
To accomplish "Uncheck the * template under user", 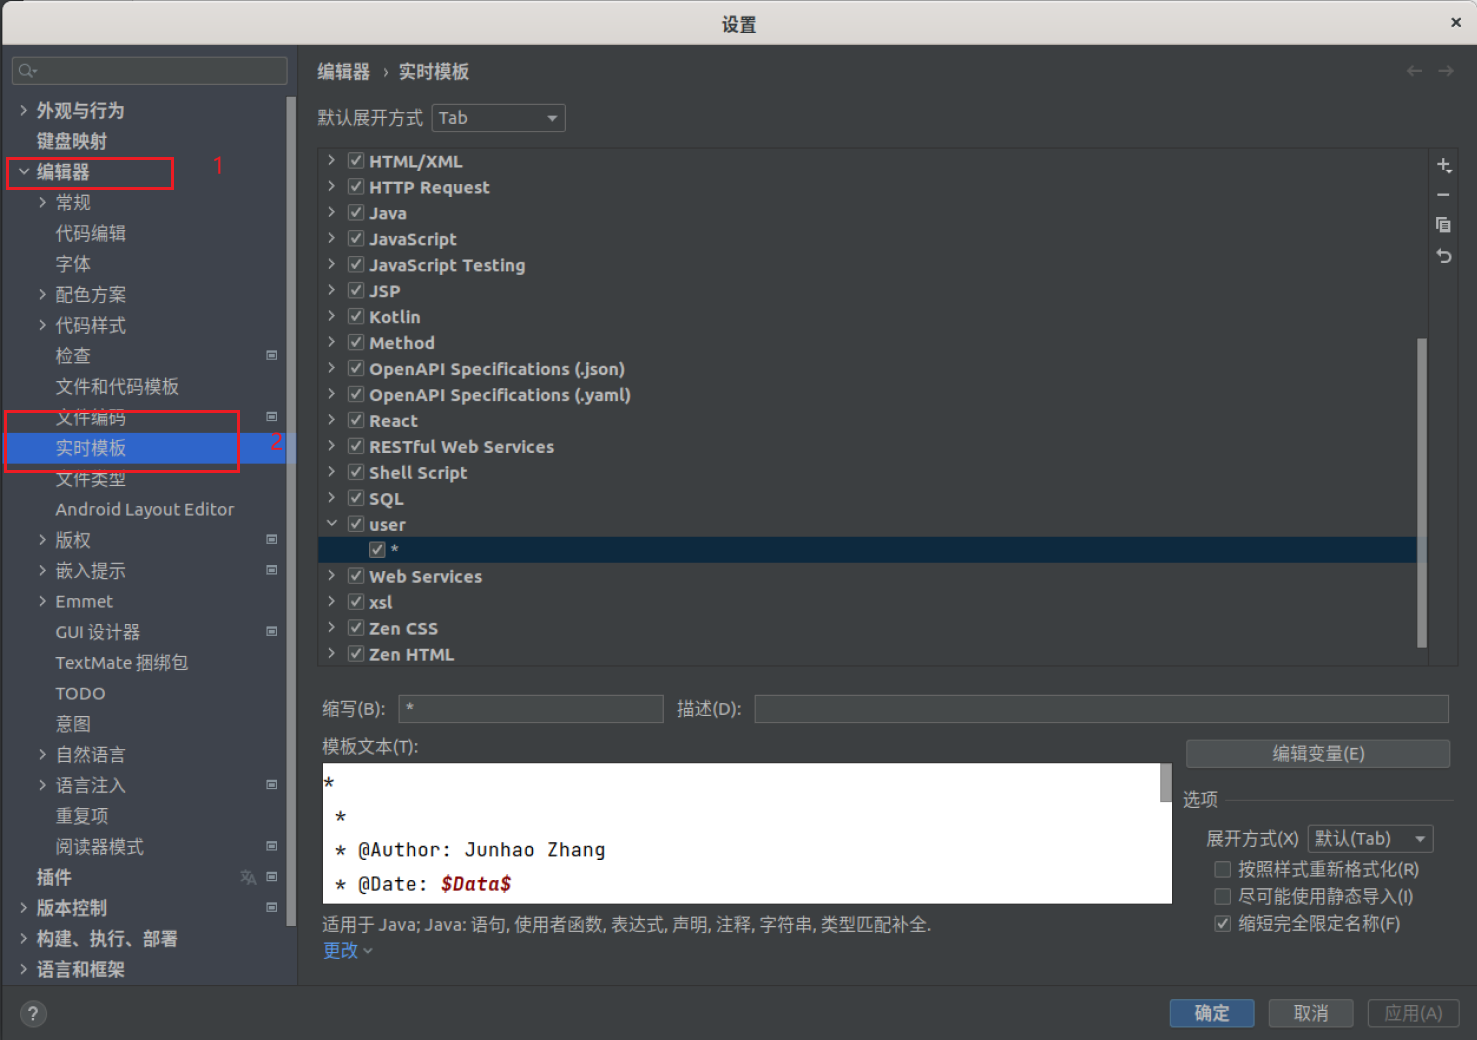I will coord(377,549).
